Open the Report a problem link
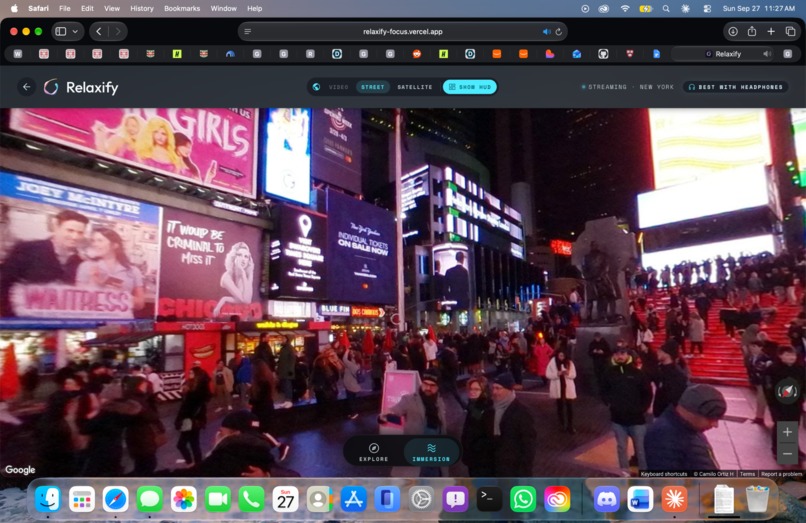Screen dimensions: 806x523 [781, 474]
